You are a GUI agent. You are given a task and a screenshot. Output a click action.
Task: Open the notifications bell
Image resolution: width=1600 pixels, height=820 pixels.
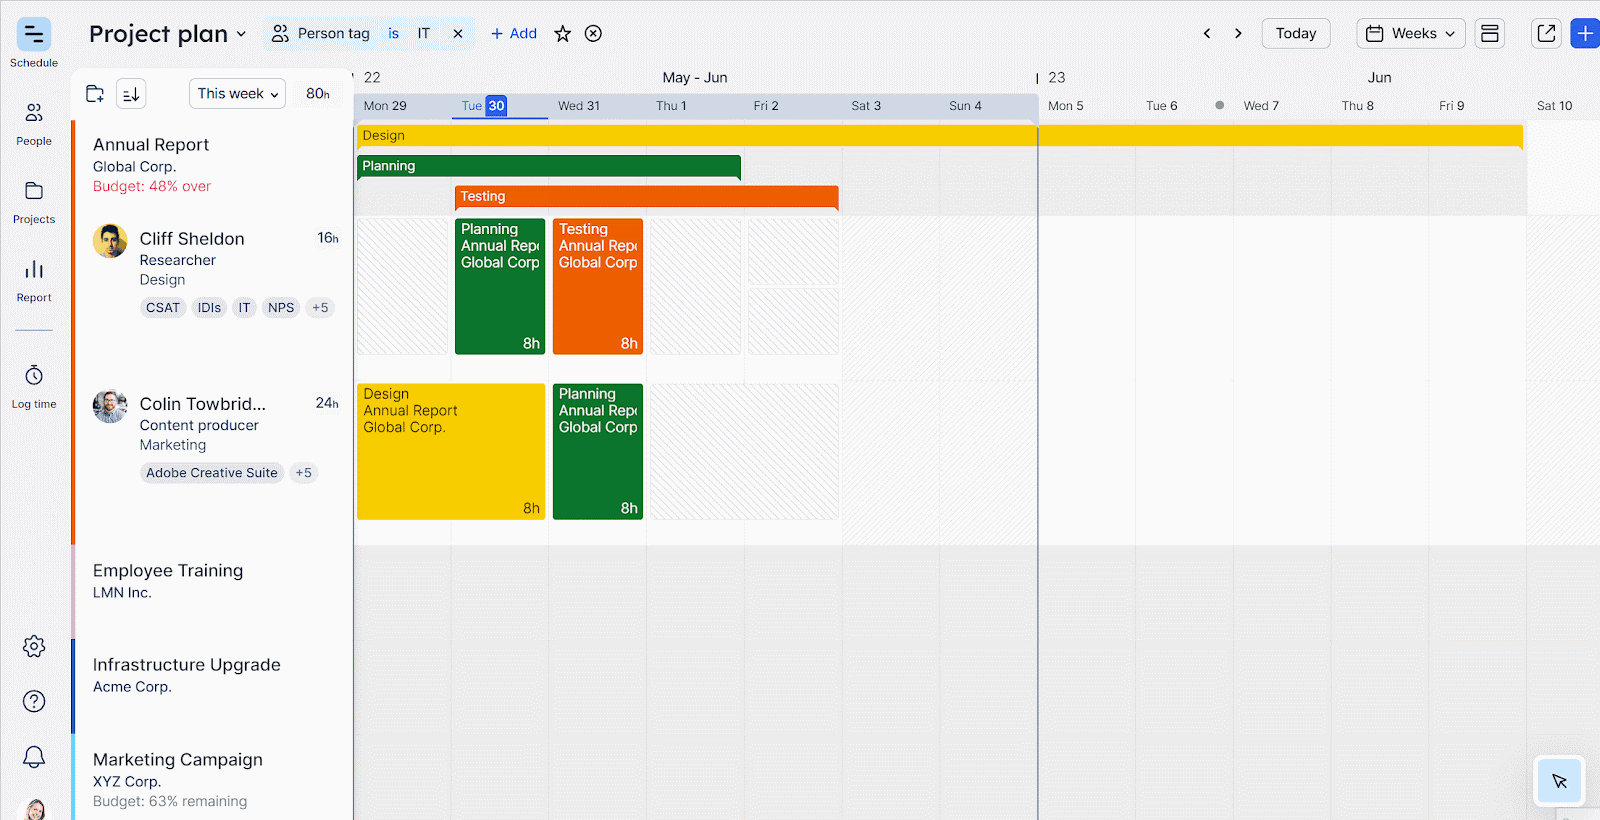pyautogui.click(x=34, y=756)
